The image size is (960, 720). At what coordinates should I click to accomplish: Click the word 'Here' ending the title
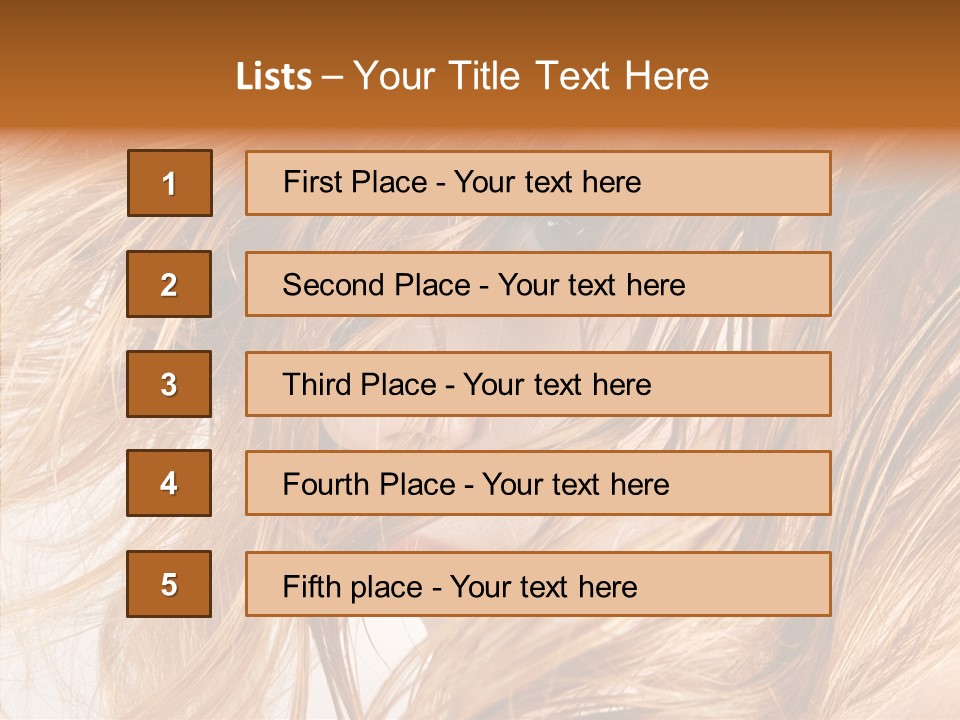pyautogui.click(x=666, y=77)
